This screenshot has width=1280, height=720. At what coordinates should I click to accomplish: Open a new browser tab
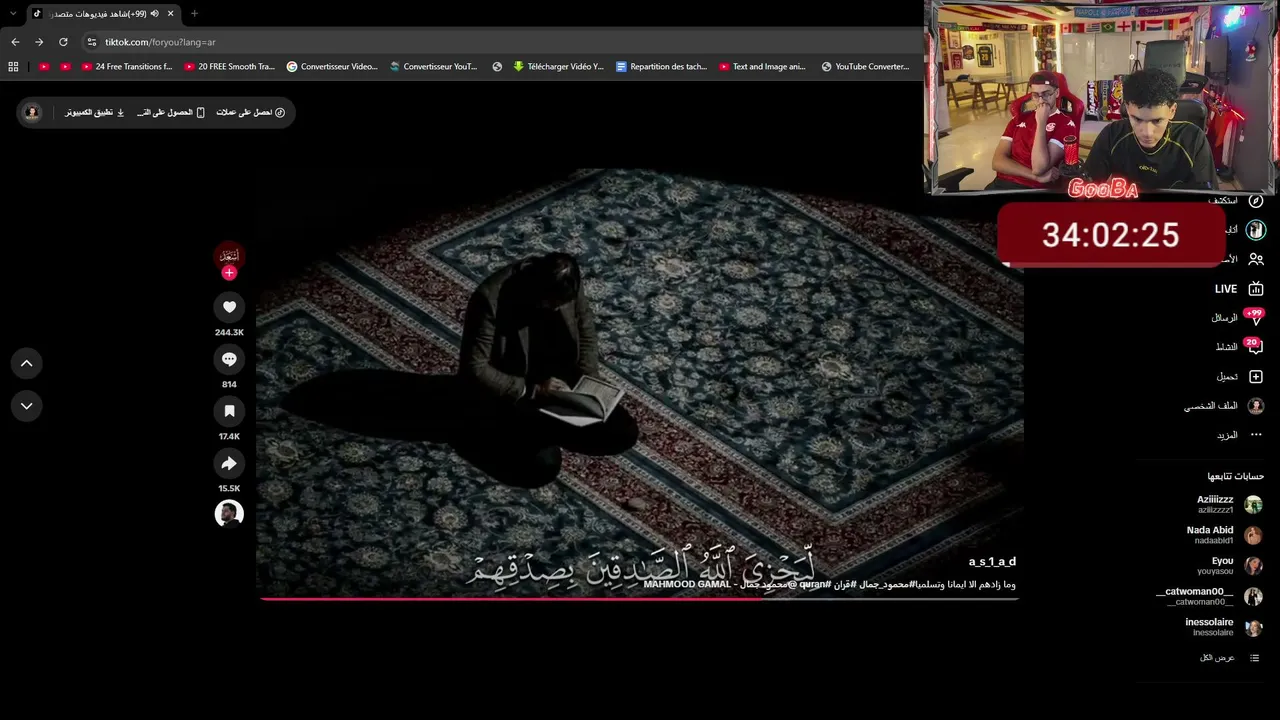[x=194, y=14]
